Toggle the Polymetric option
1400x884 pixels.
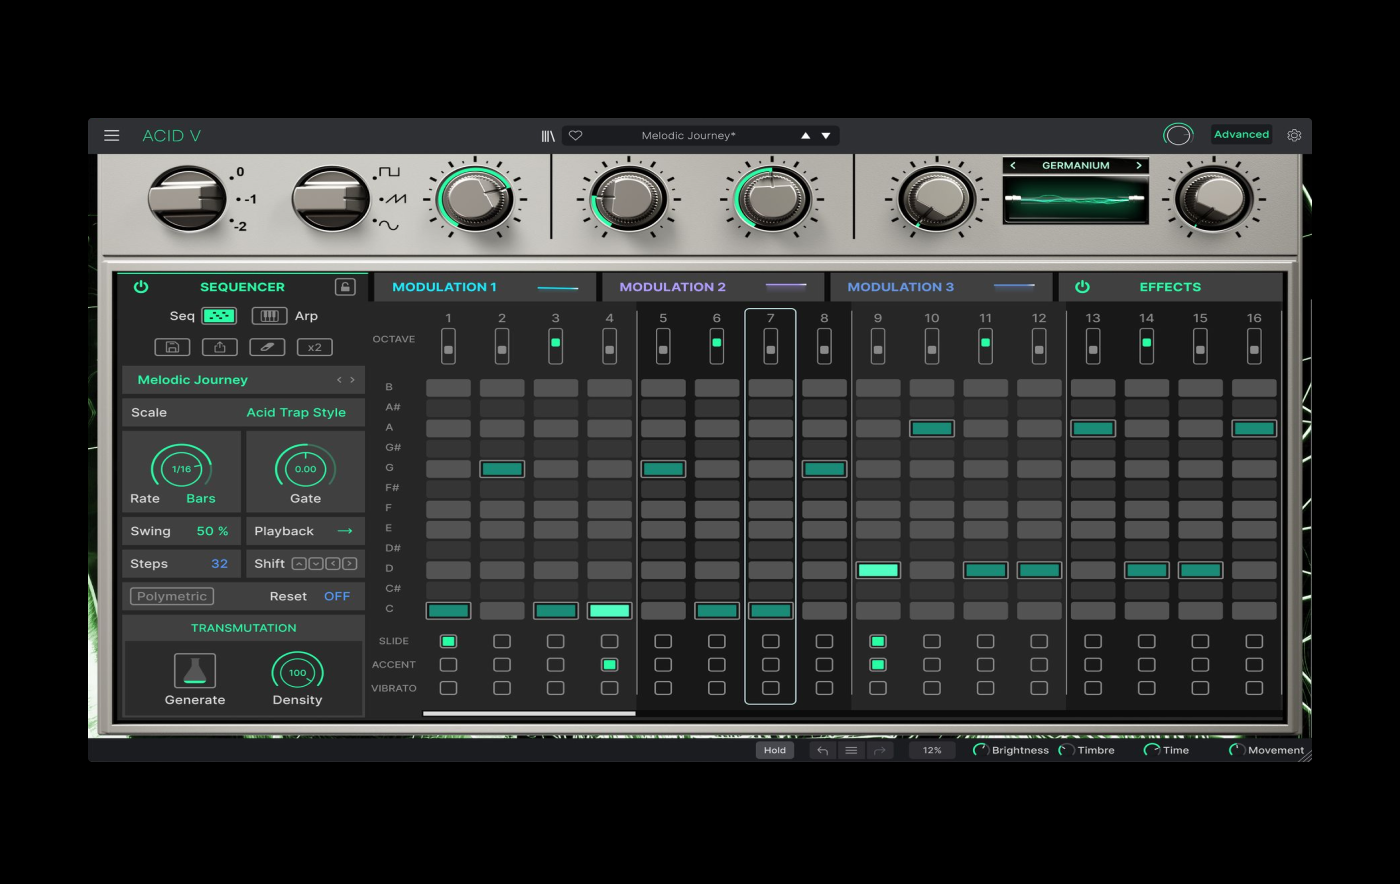[172, 596]
